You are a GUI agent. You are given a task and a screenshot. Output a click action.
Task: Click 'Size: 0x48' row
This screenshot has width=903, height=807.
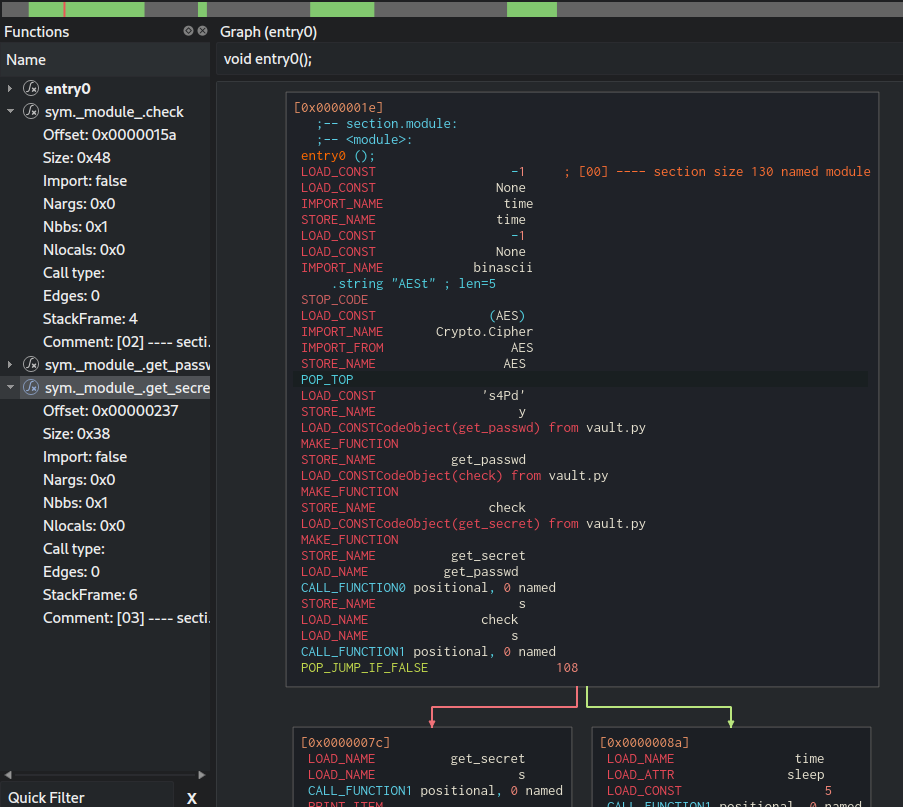click(77, 157)
